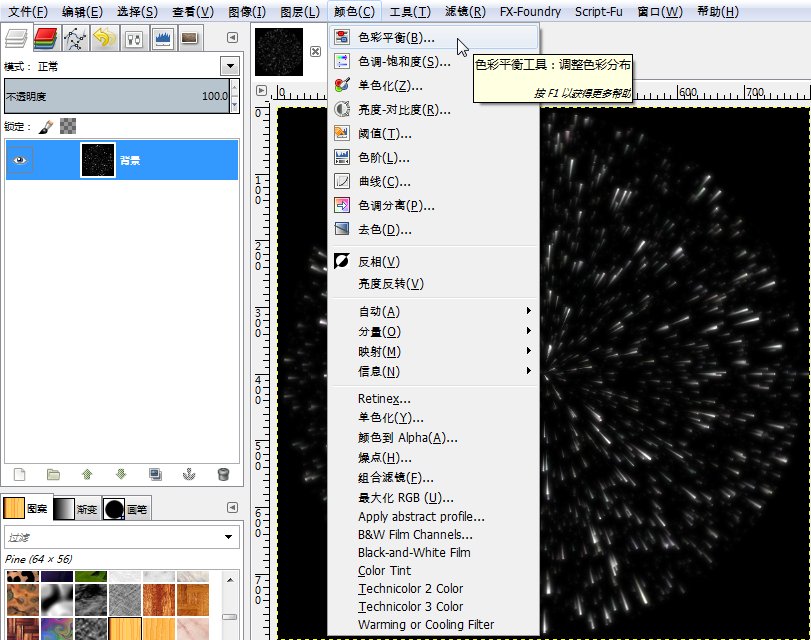Expand the 自动(A) submenu
Viewport: 811px width, 640px height.
[x=433, y=311]
